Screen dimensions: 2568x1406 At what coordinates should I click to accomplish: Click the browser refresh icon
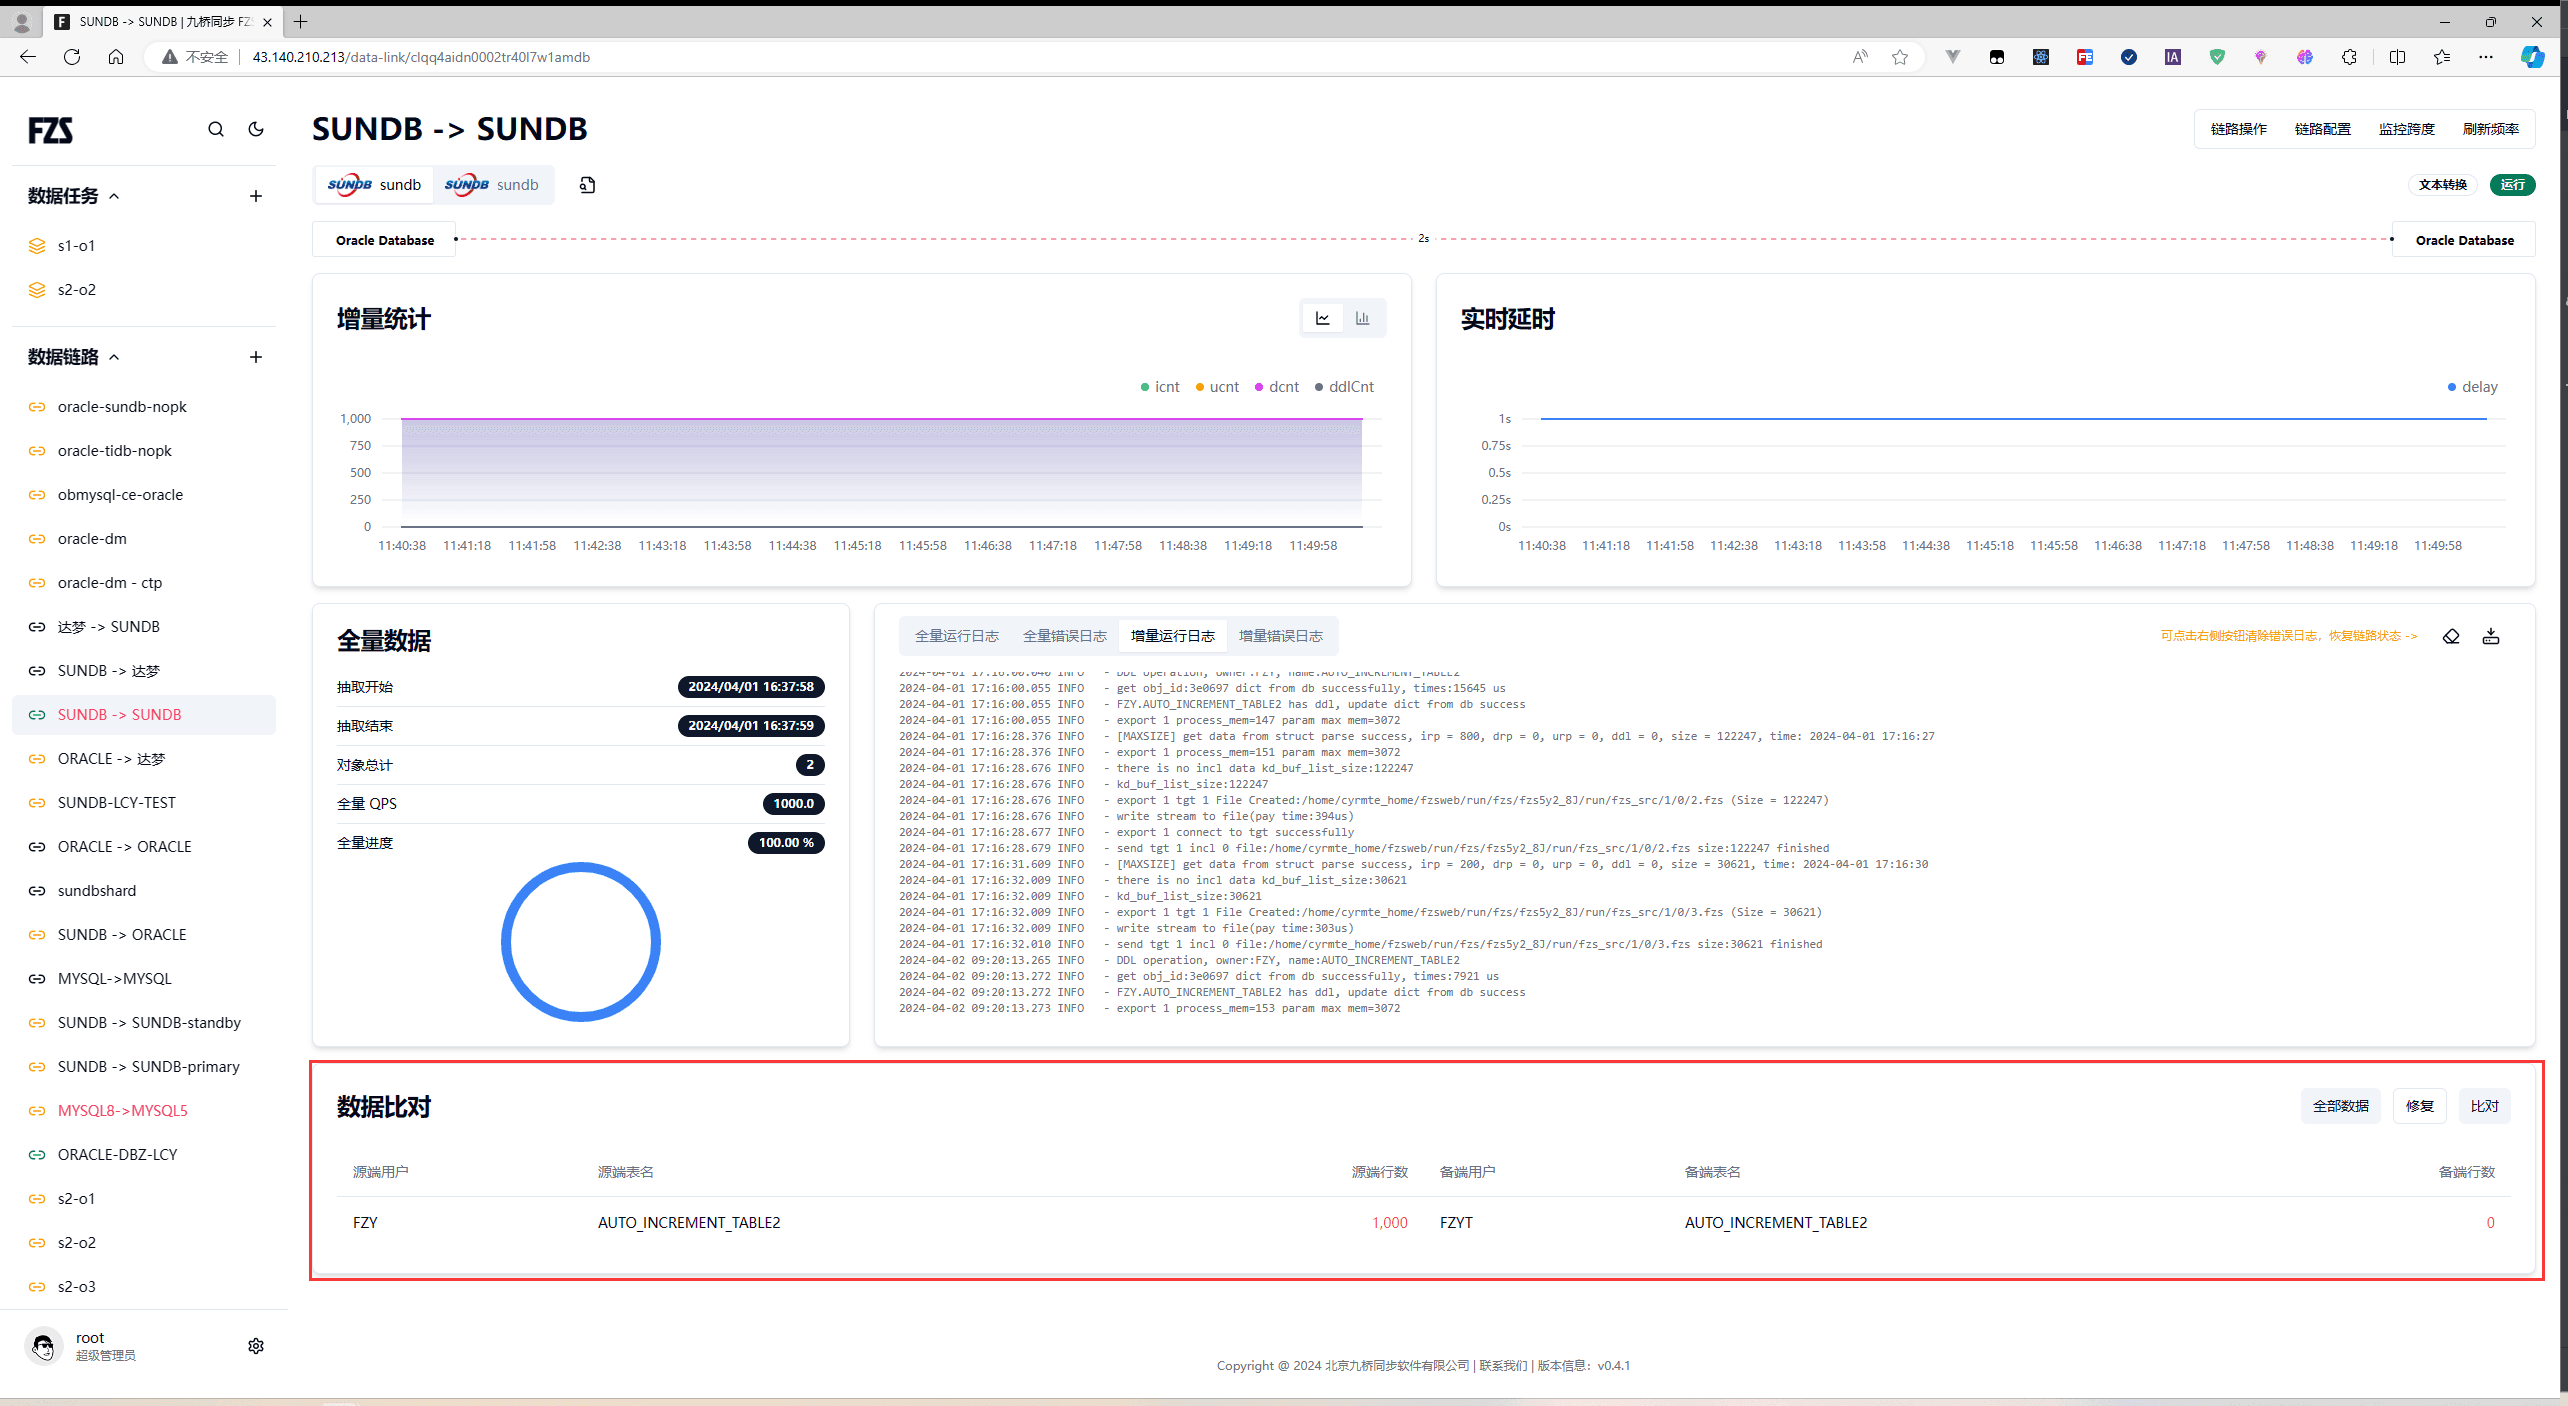[72, 57]
